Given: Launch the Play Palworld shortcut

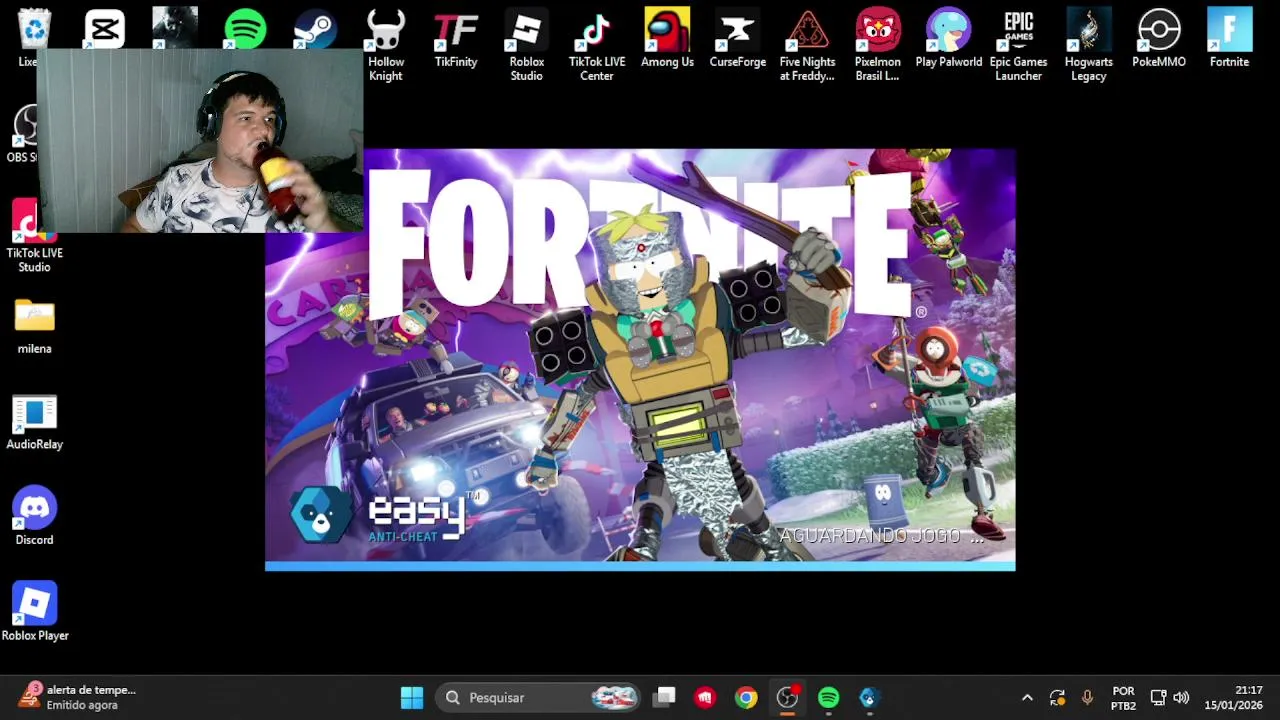Looking at the screenshot, I should (948, 38).
